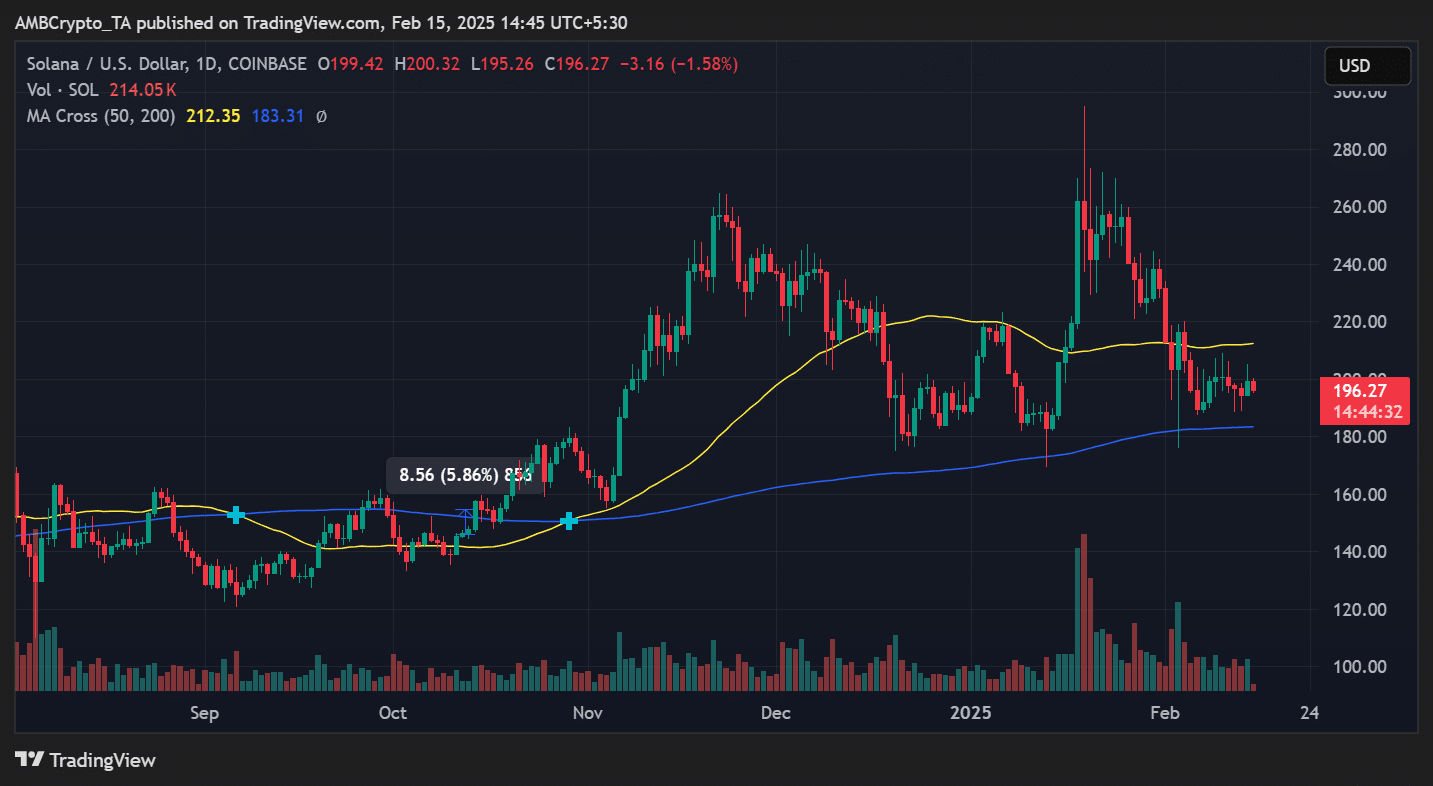
Task: Click the 140.00 price scale label
Action: pyautogui.click(x=1362, y=552)
